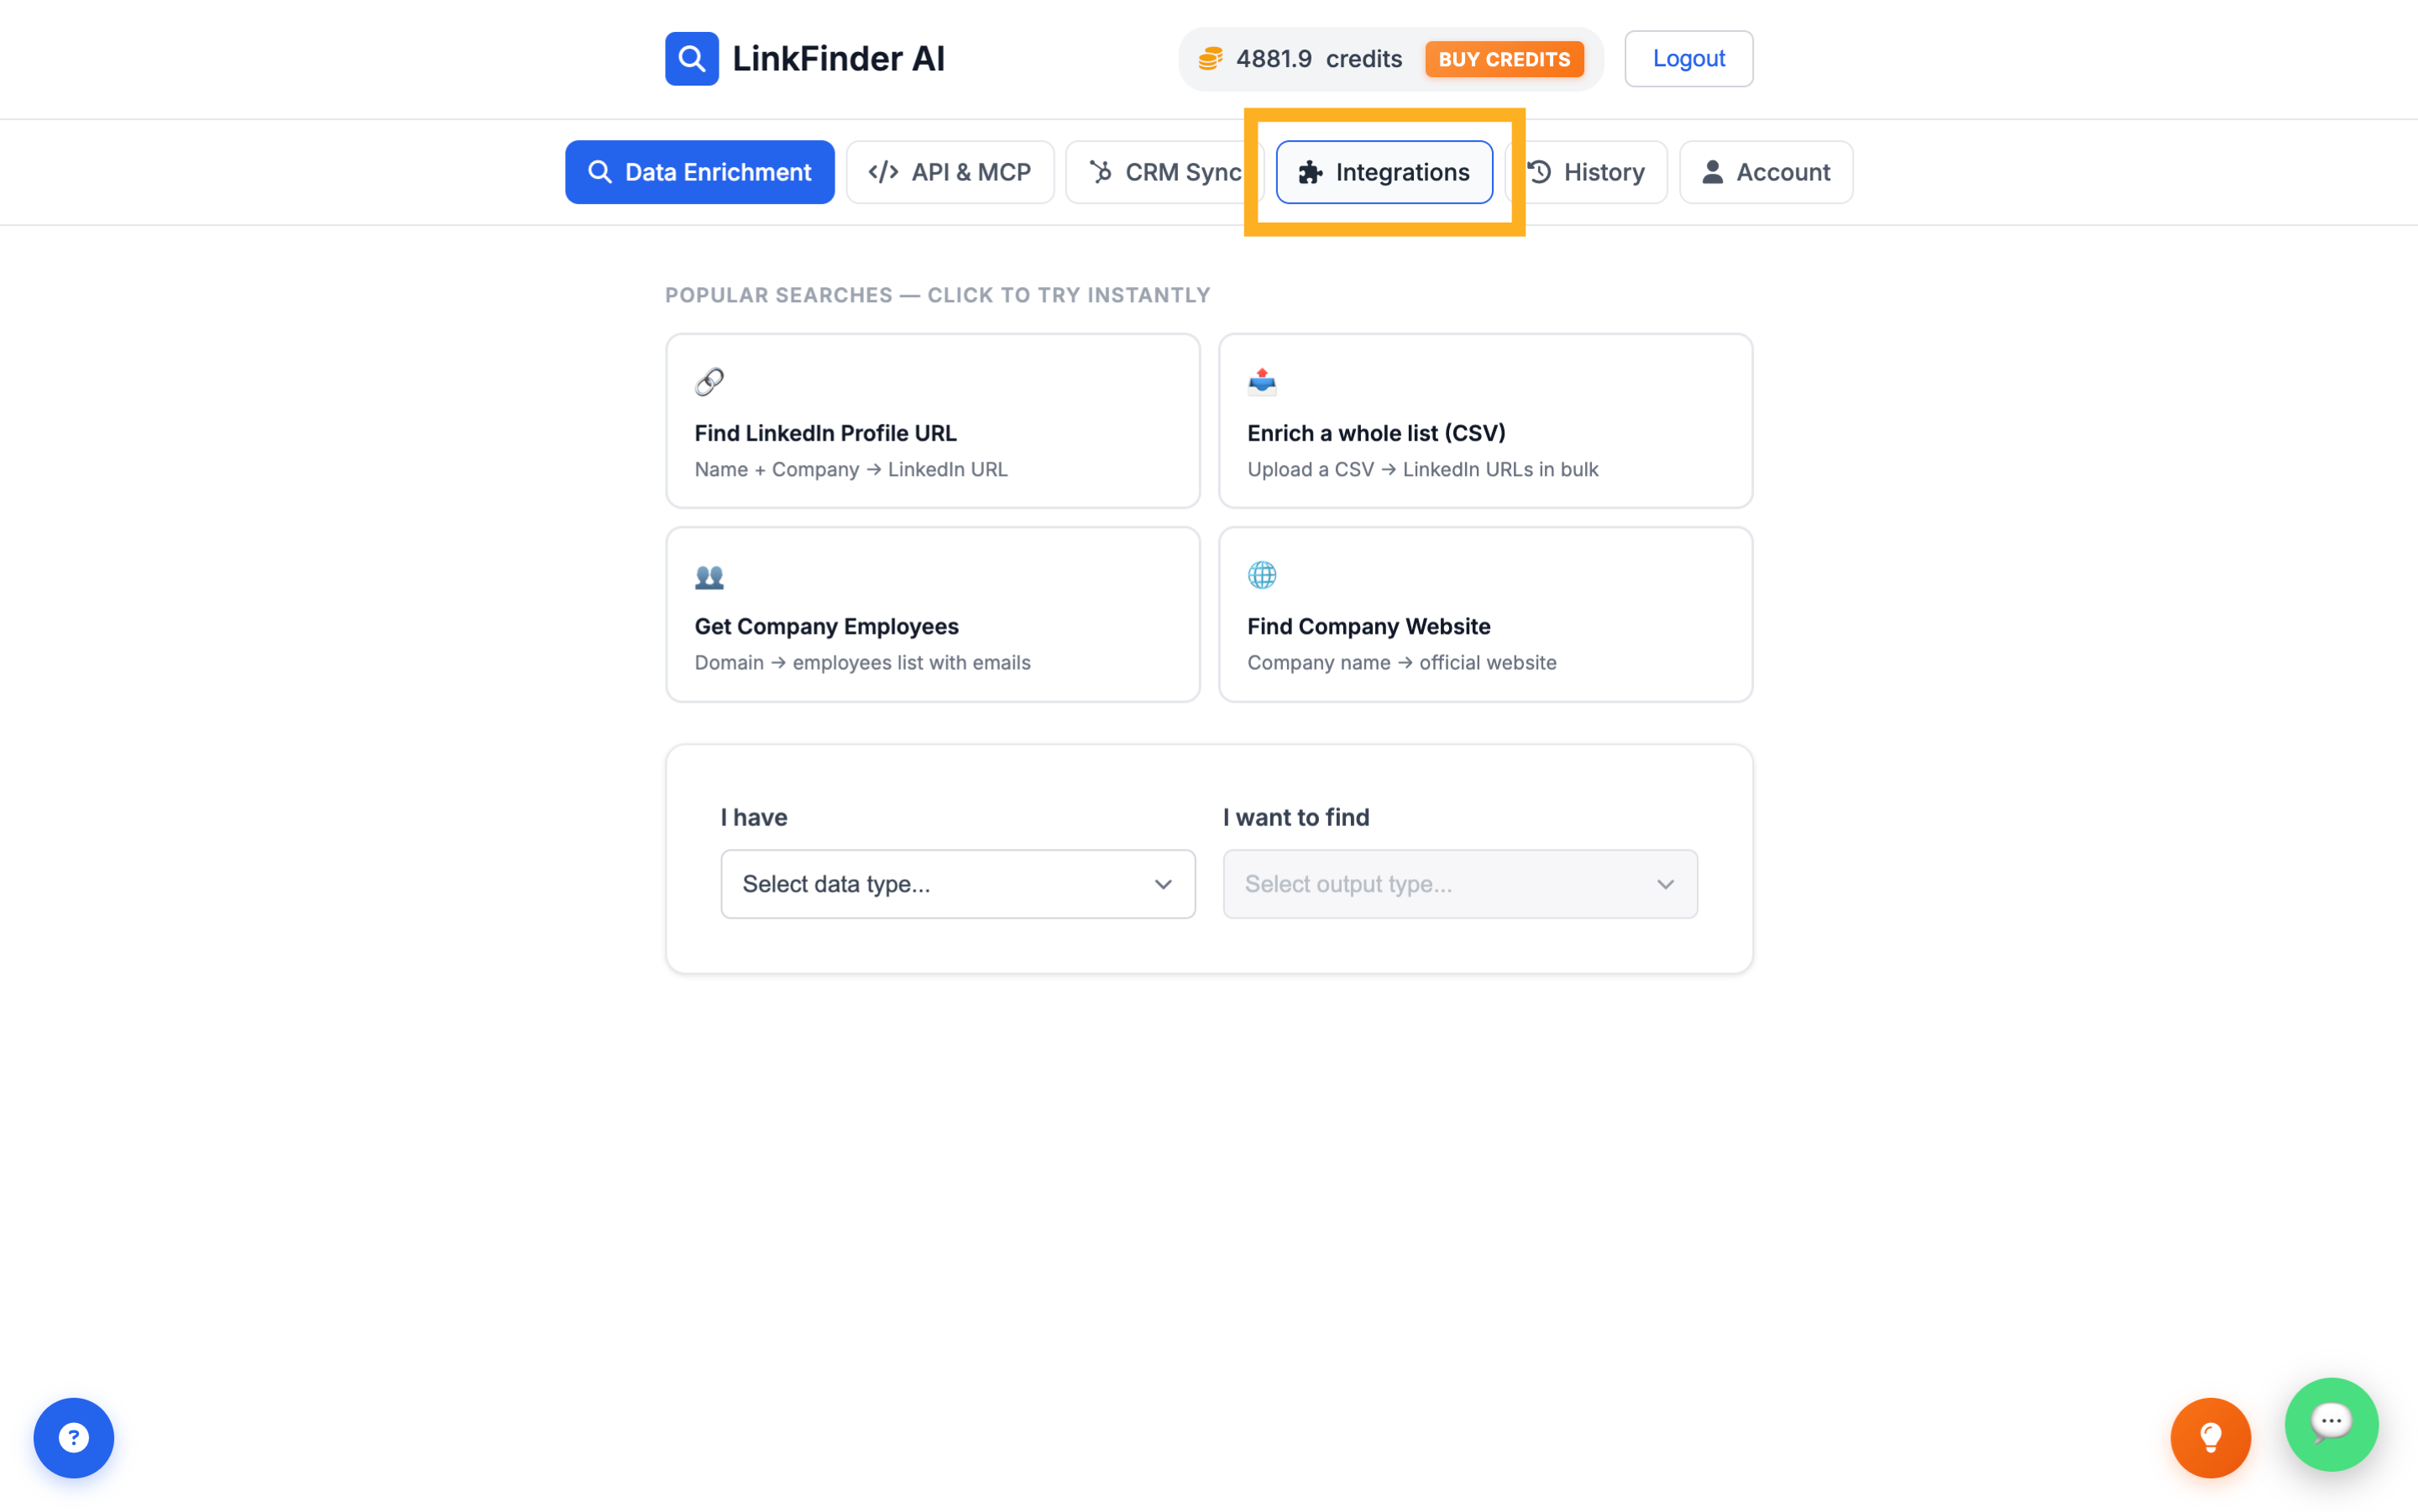Screen dimensions: 2418x1512
Task: Try the Enrich a whole list (CSV) search
Action: (1485, 421)
